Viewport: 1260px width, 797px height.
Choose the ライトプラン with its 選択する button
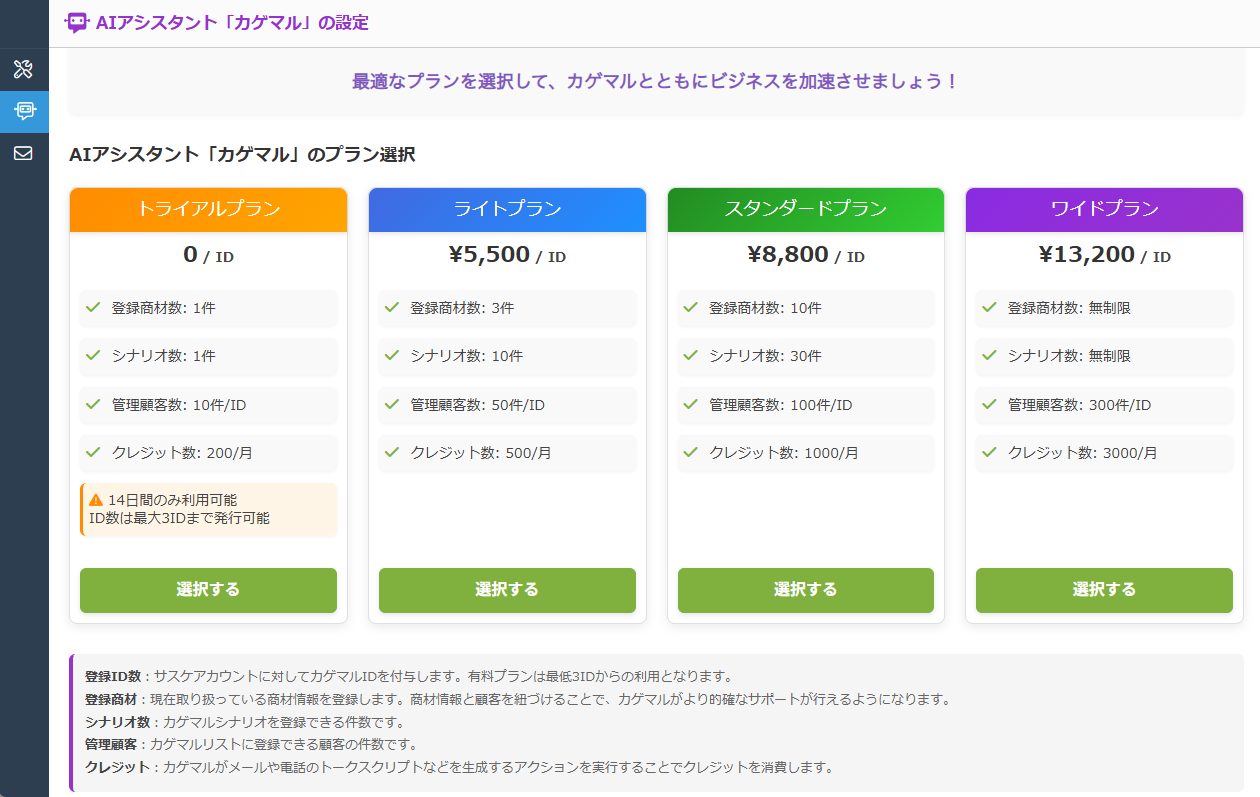coord(507,590)
